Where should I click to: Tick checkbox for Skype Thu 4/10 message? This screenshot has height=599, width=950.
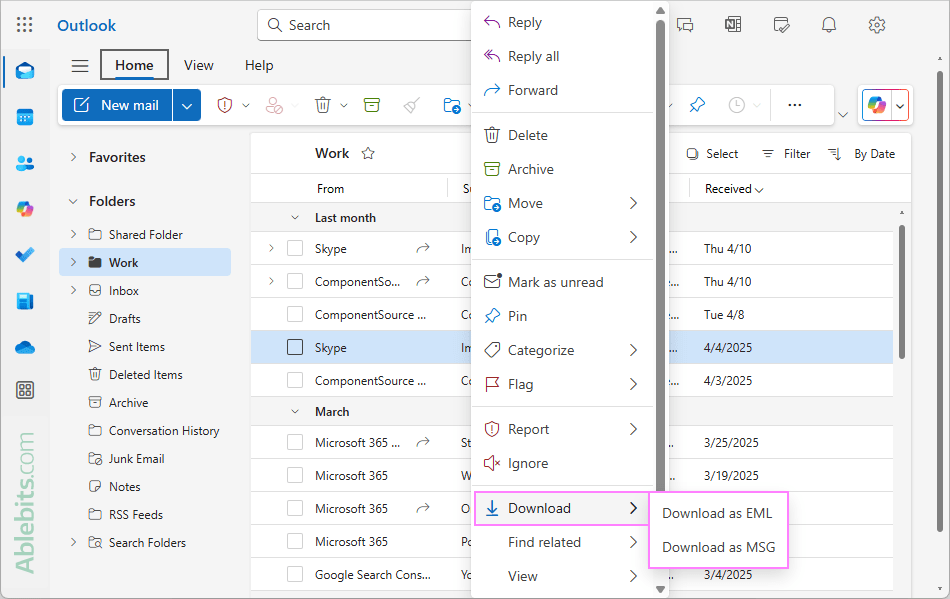click(x=295, y=248)
